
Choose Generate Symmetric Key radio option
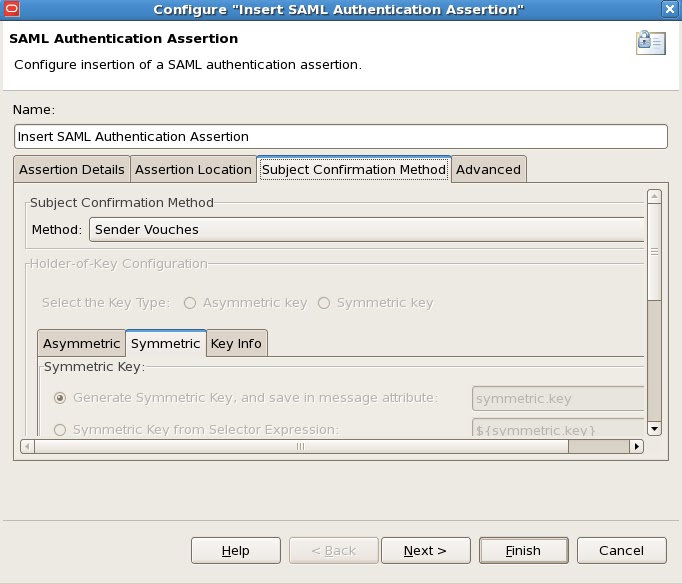pos(60,398)
